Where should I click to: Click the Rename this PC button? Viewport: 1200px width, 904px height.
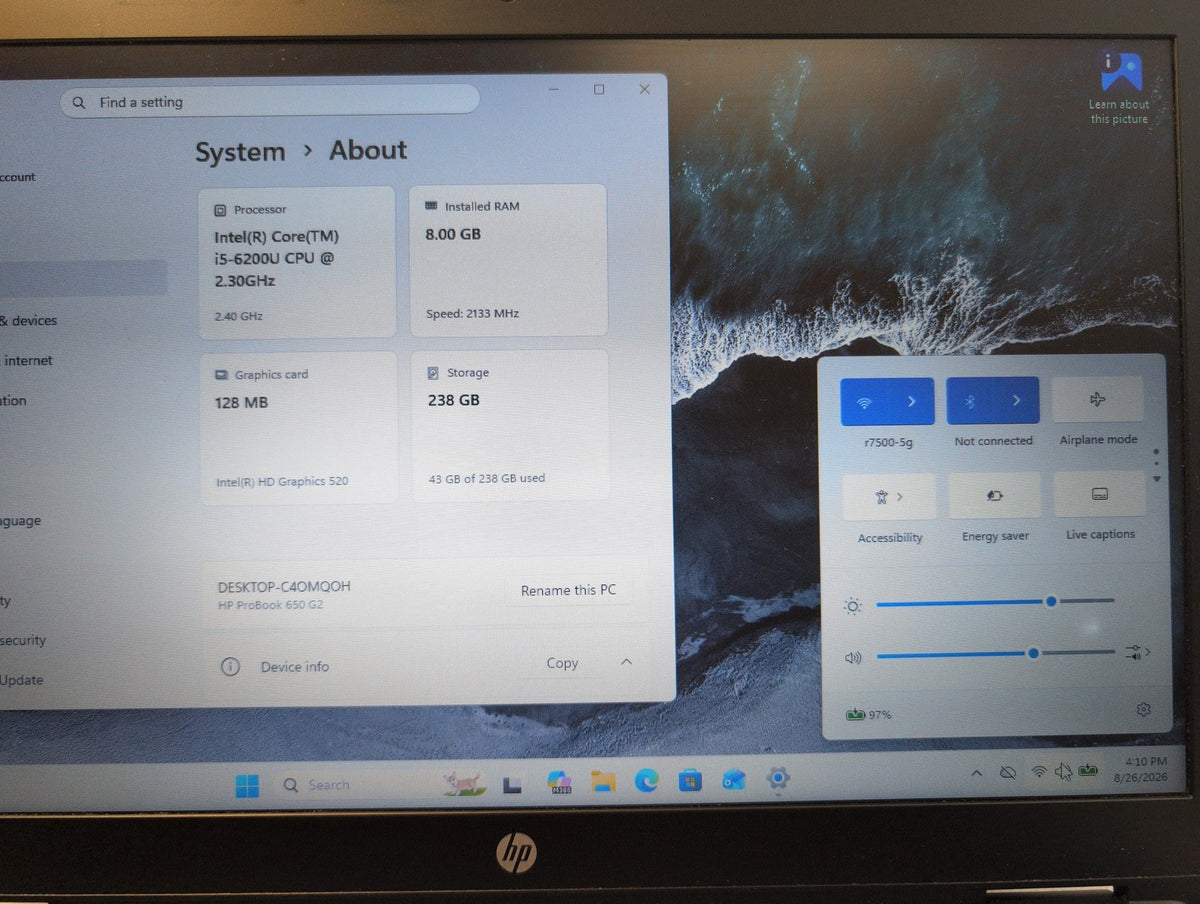568,590
